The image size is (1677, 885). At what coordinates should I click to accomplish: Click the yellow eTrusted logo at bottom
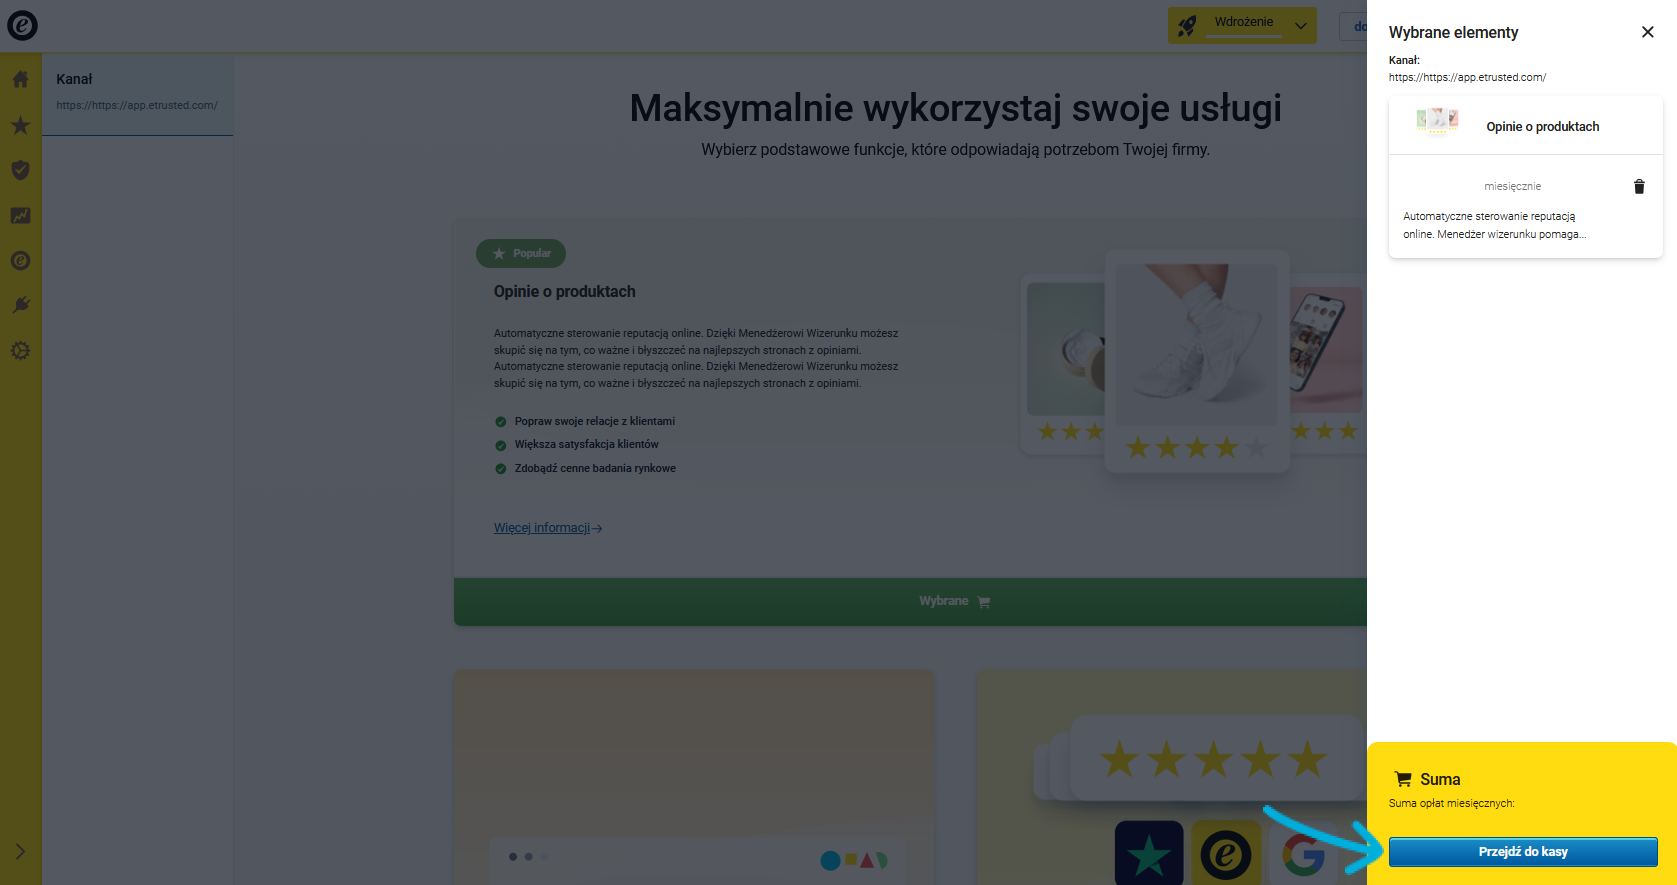(x=1226, y=853)
